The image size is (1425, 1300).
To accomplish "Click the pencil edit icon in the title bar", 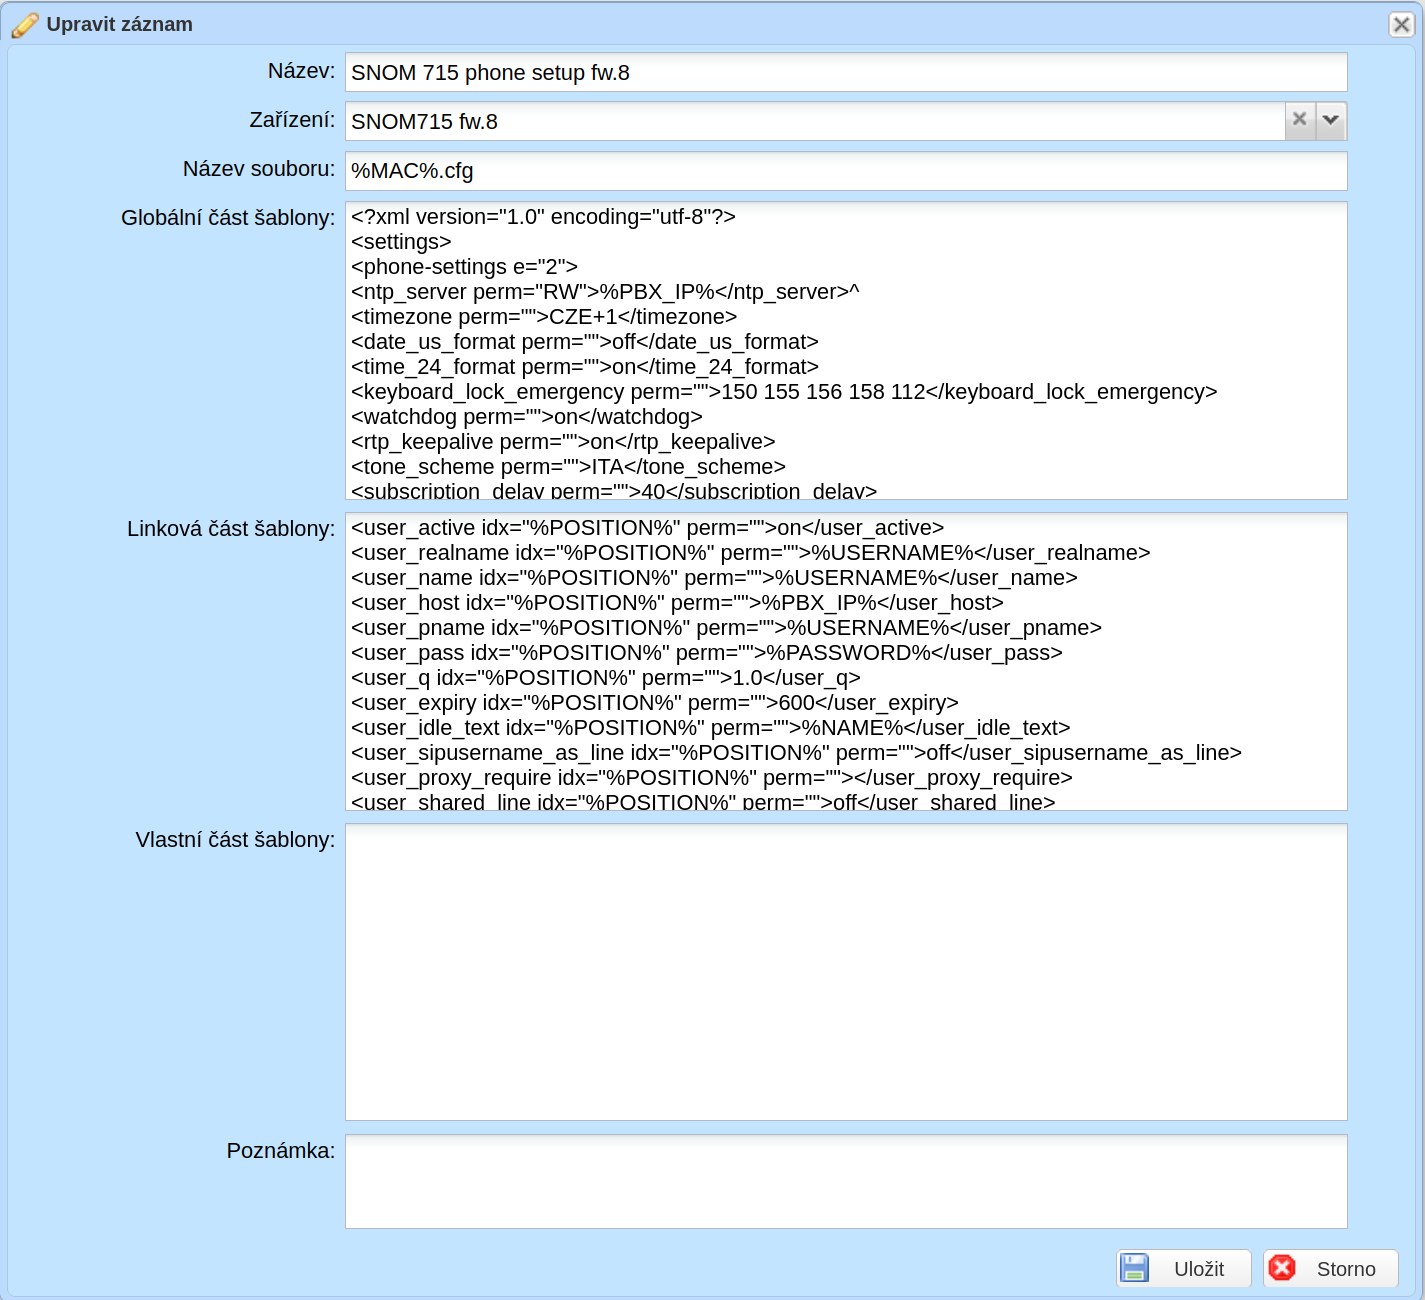I will [x=25, y=25].
